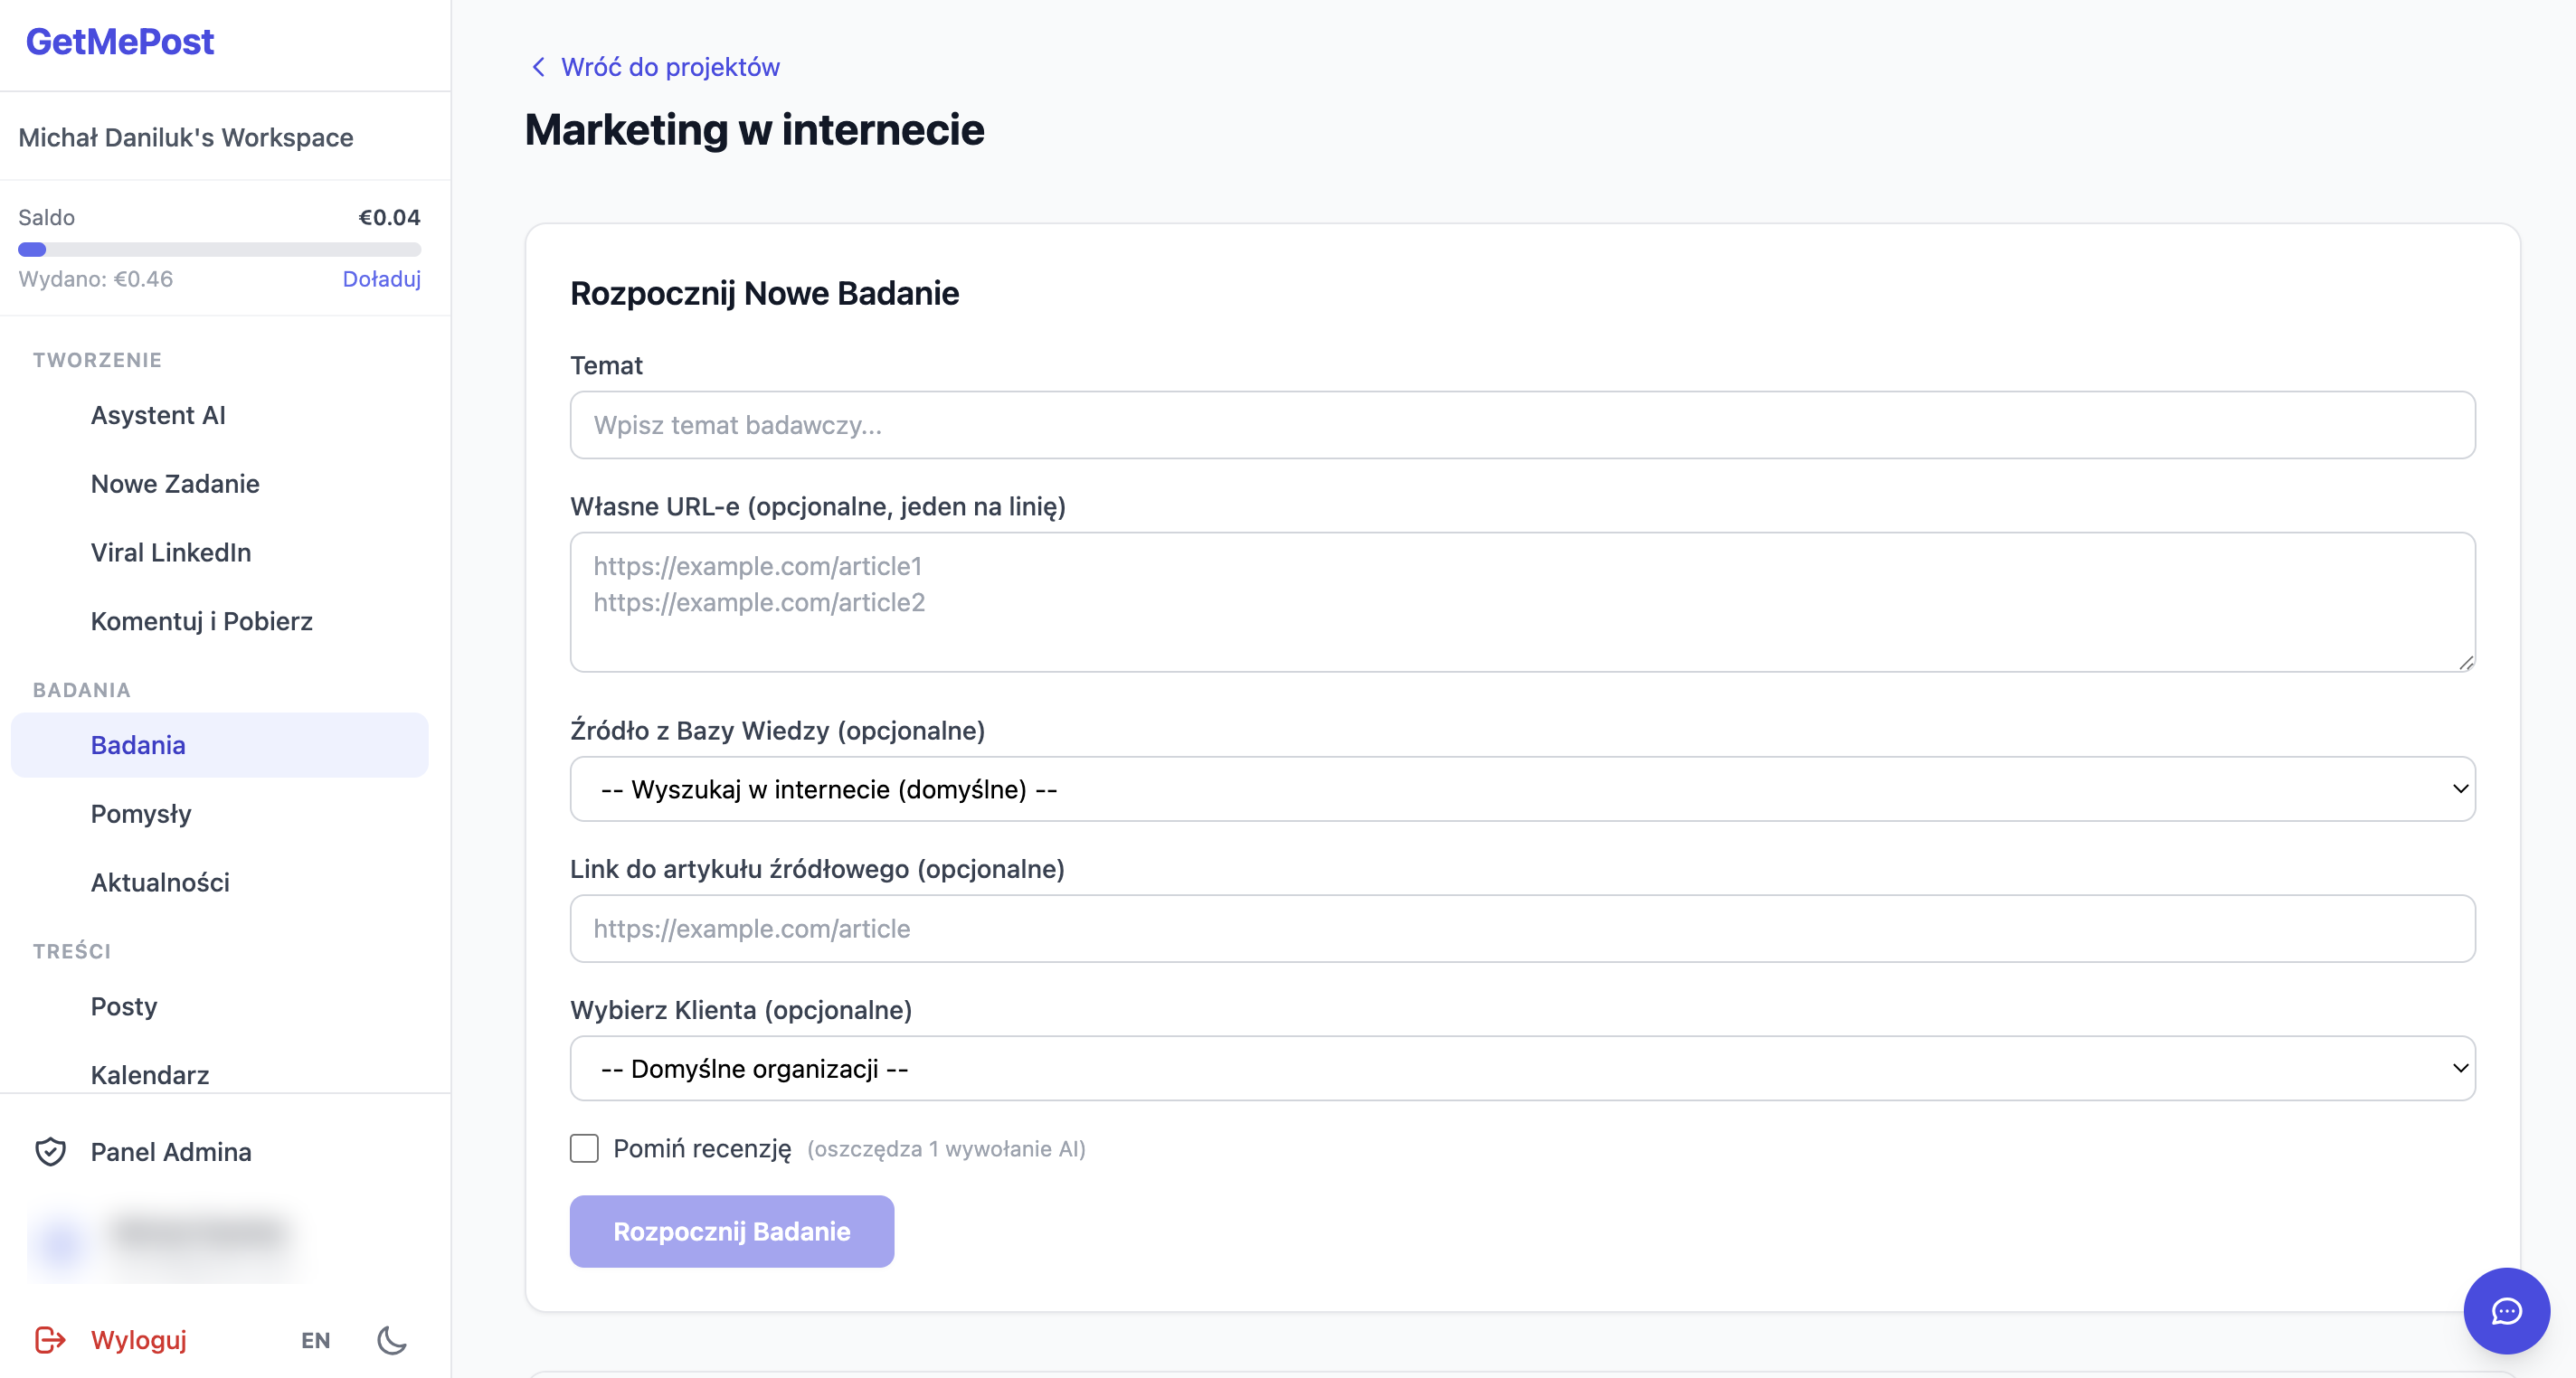Open the chat support bubble icon
This screenshot has height=1378, width=2576.
tap(2505, 1310)
